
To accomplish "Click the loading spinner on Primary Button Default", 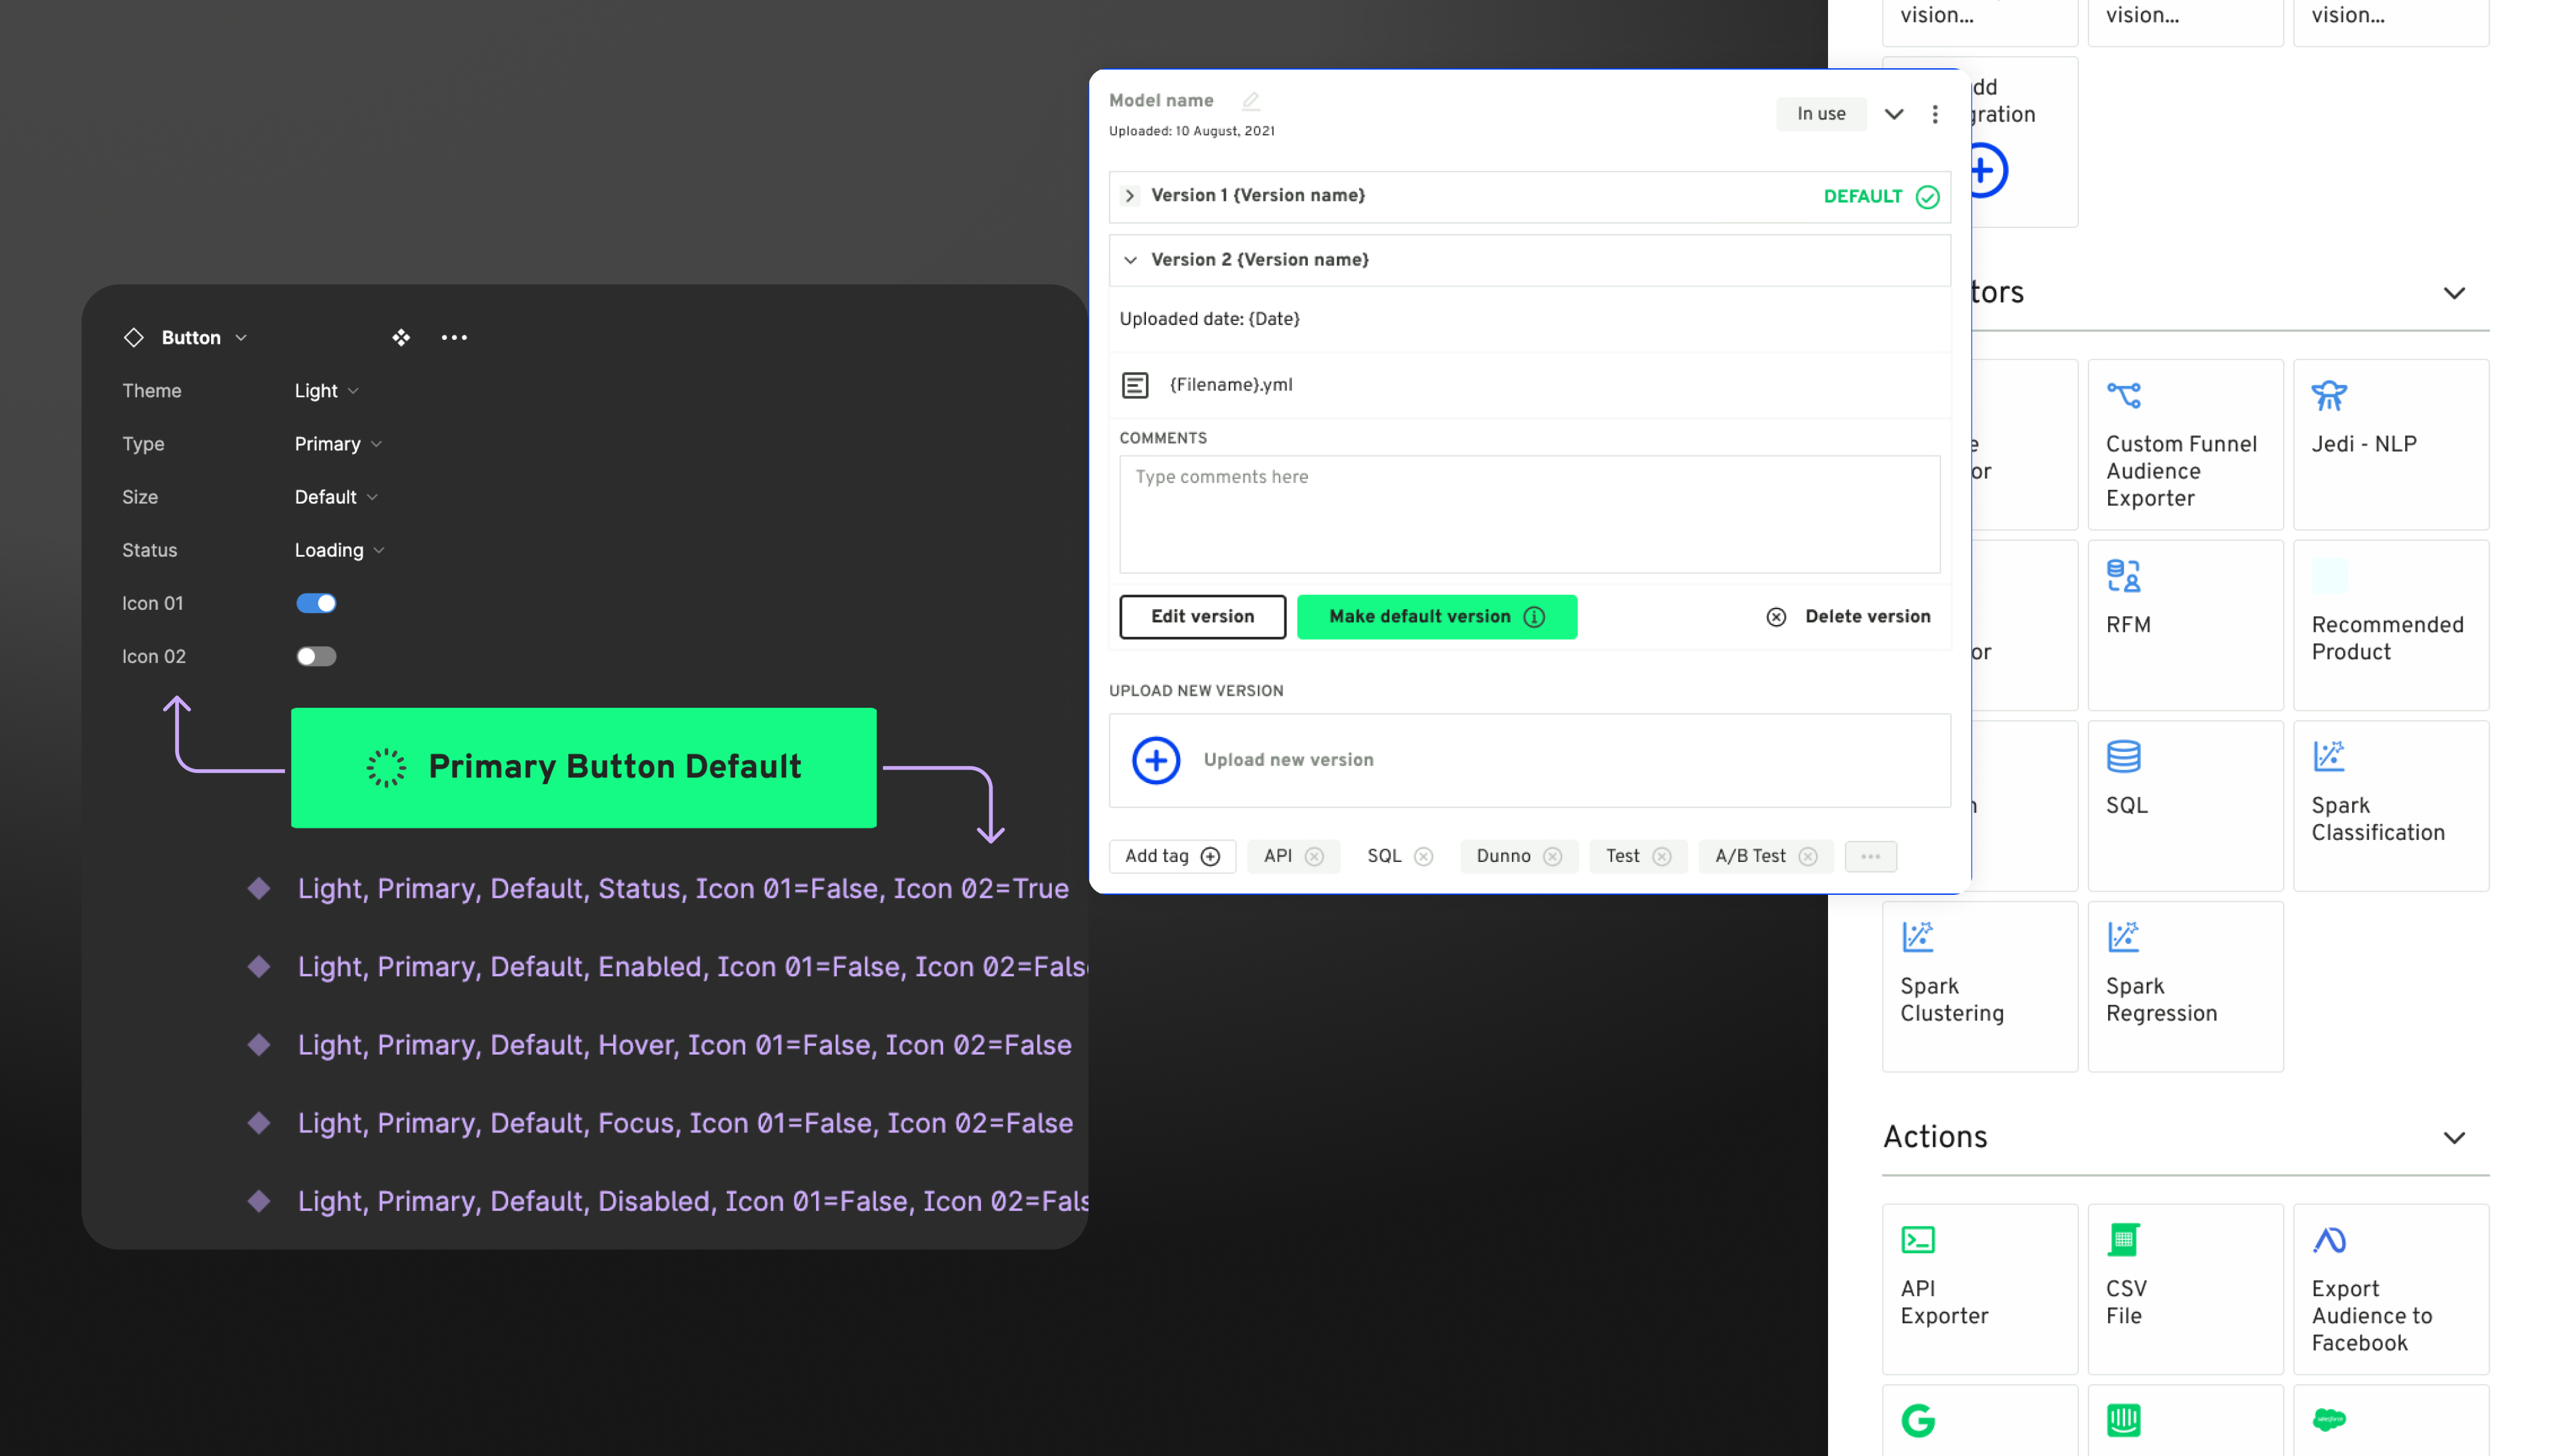I will [x=385, y=768].
